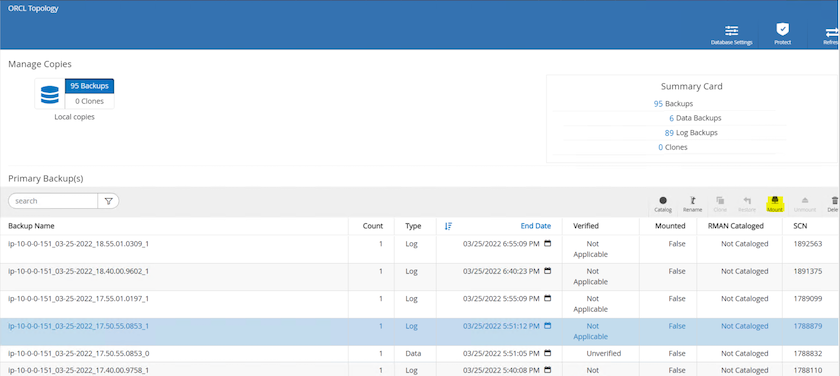Select the 95 Backups tab
Viewport: 840px width, 376px height.
coord(89,86)
